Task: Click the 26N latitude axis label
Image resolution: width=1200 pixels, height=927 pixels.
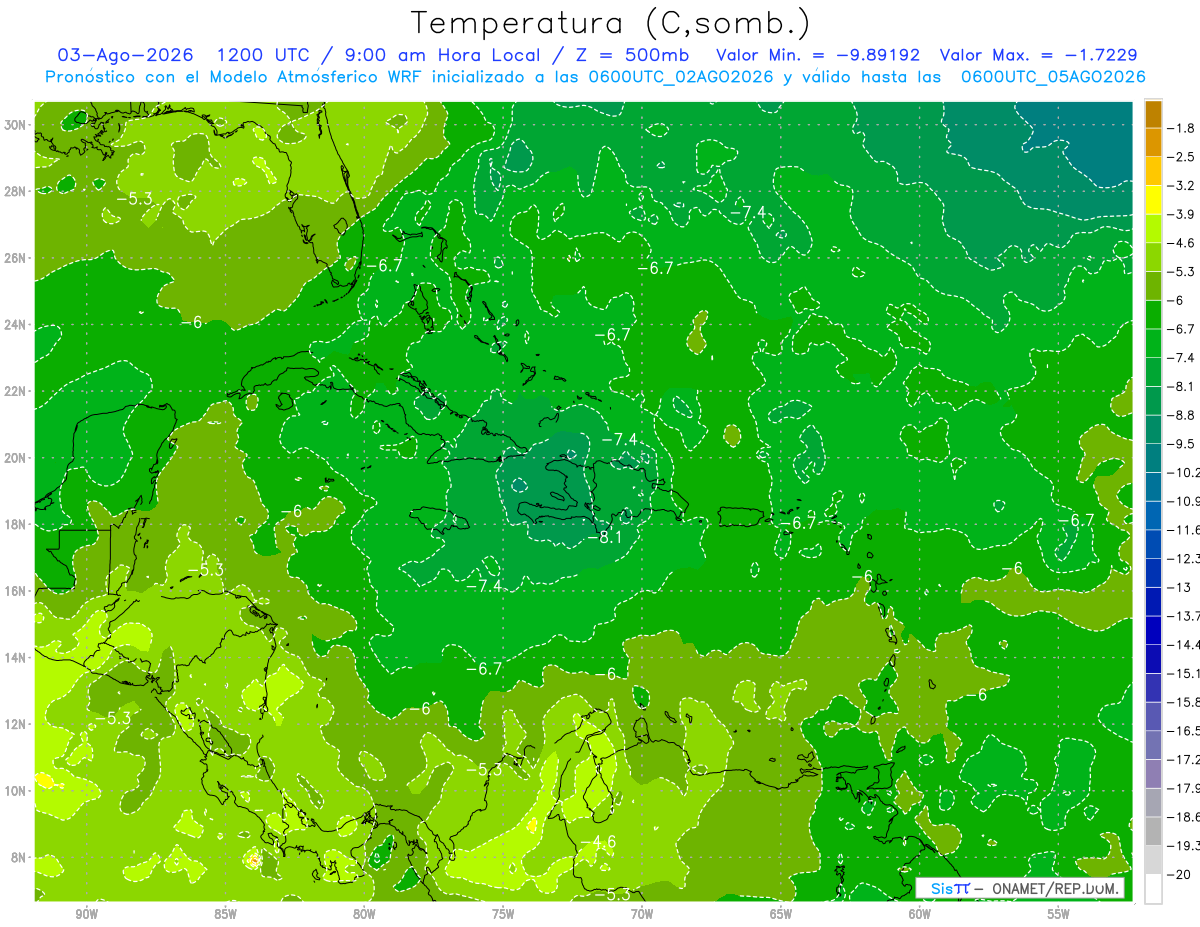Action: [15, 258]
